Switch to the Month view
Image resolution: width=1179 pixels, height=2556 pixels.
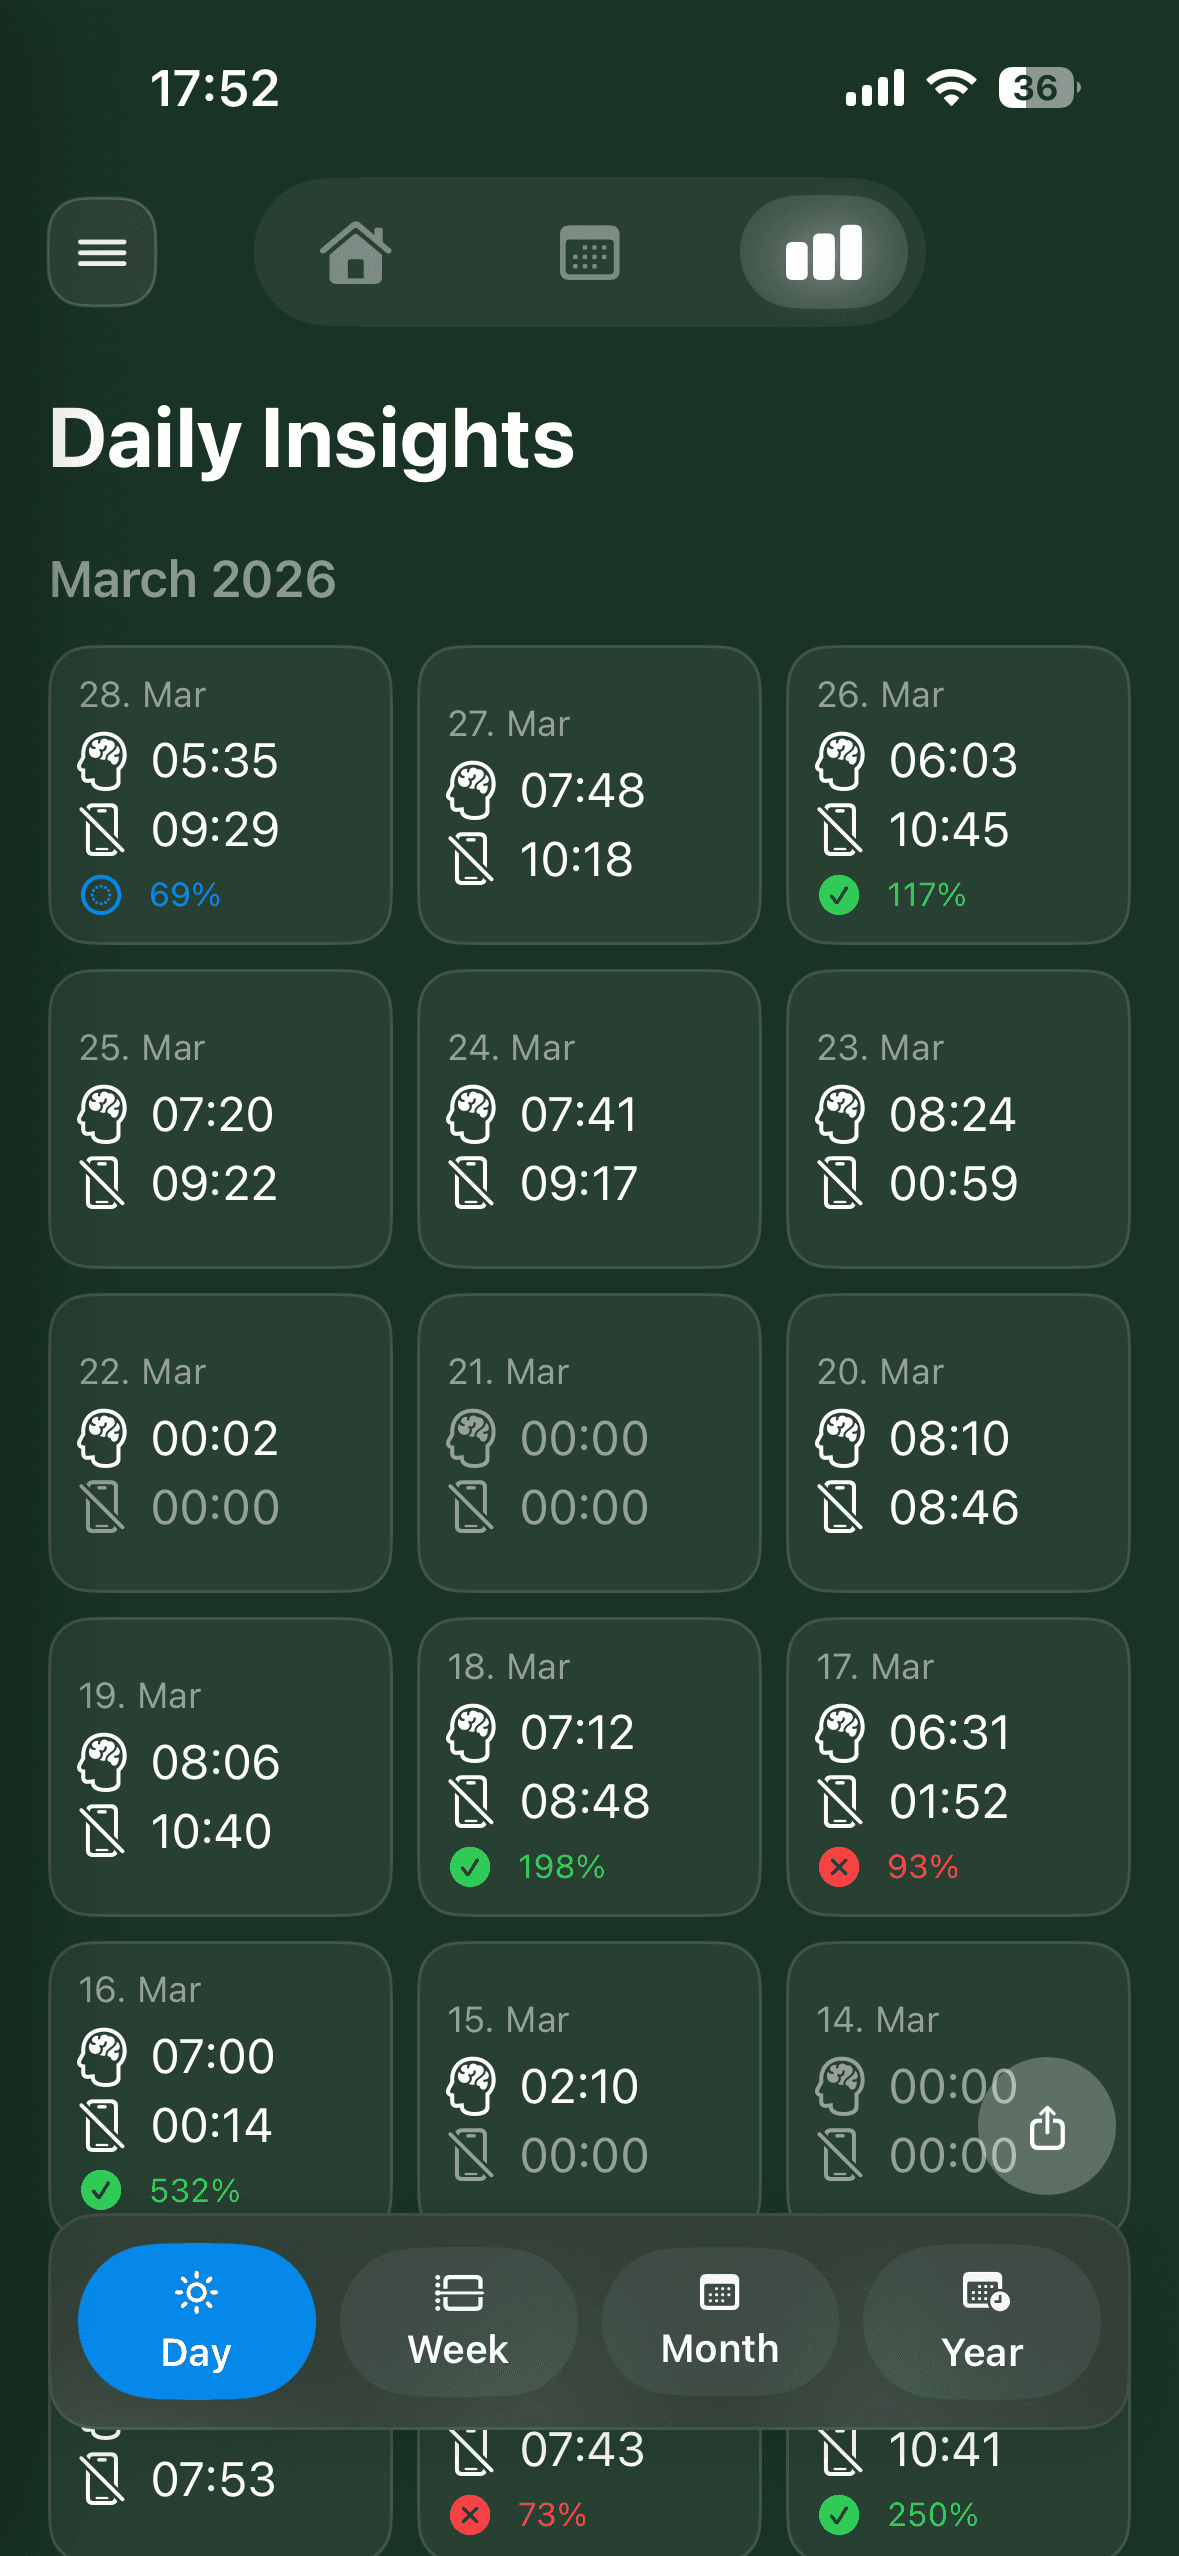point(720,2321)
